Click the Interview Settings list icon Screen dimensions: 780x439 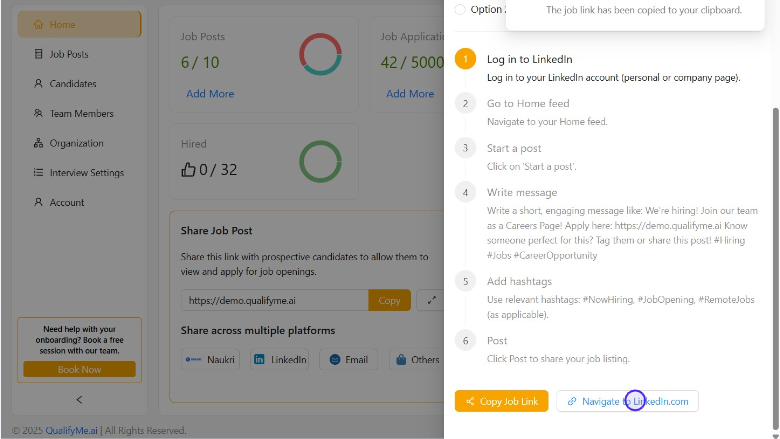point(39,173)
